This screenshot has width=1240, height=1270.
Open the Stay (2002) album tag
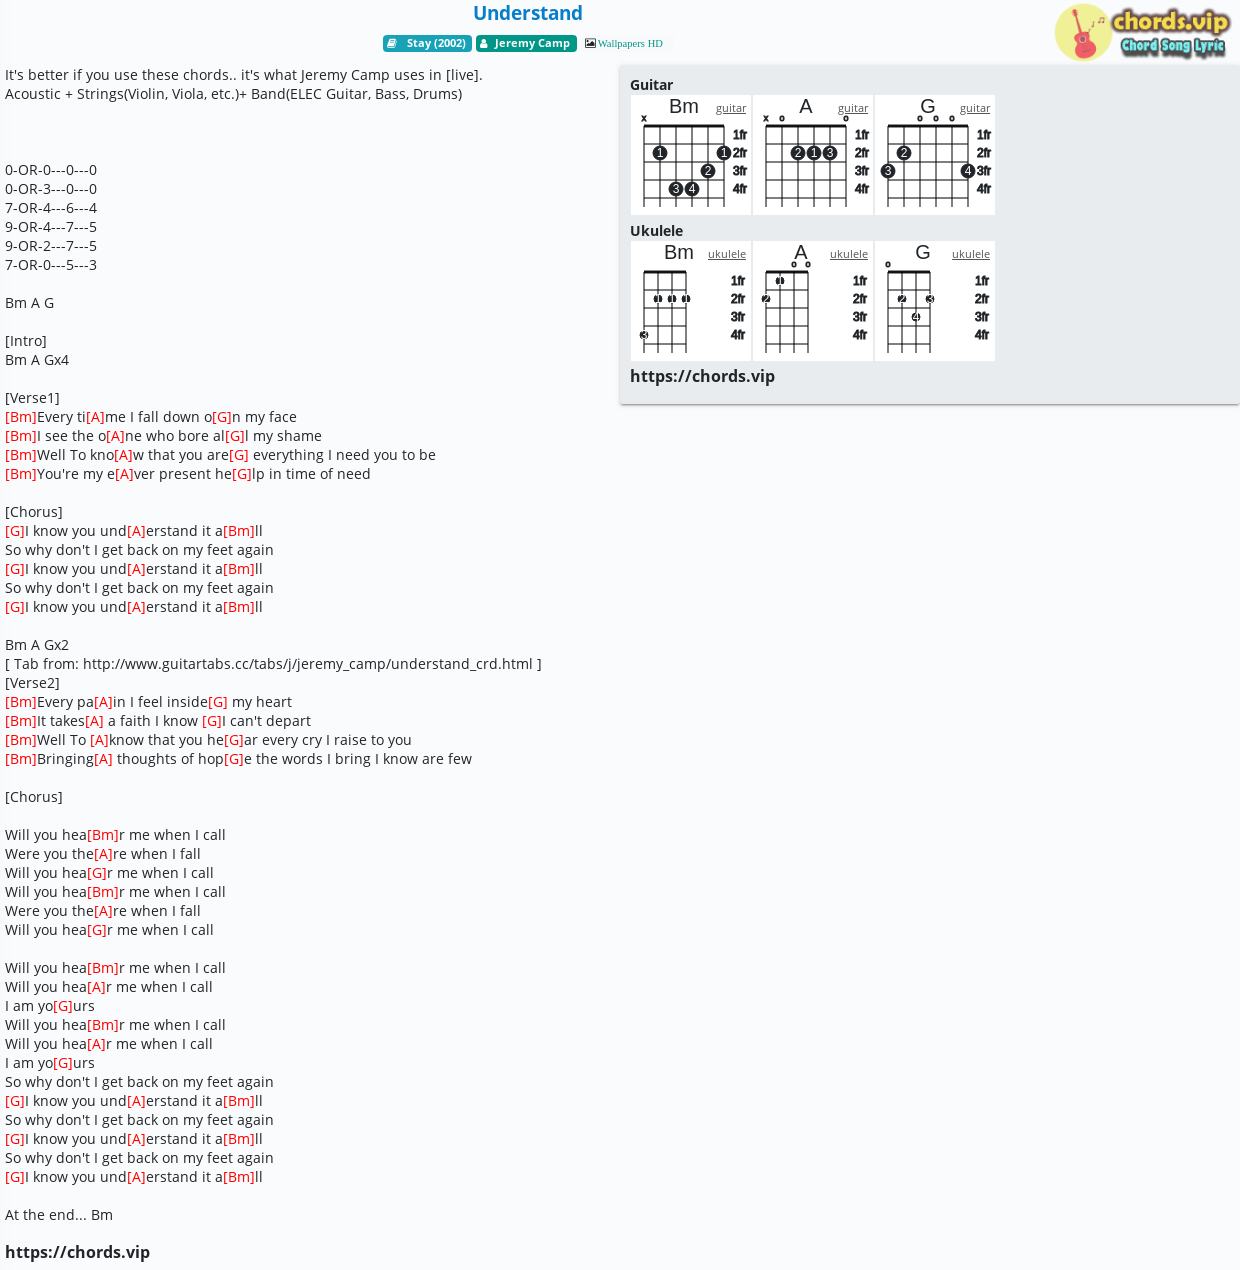click(427, 43)
